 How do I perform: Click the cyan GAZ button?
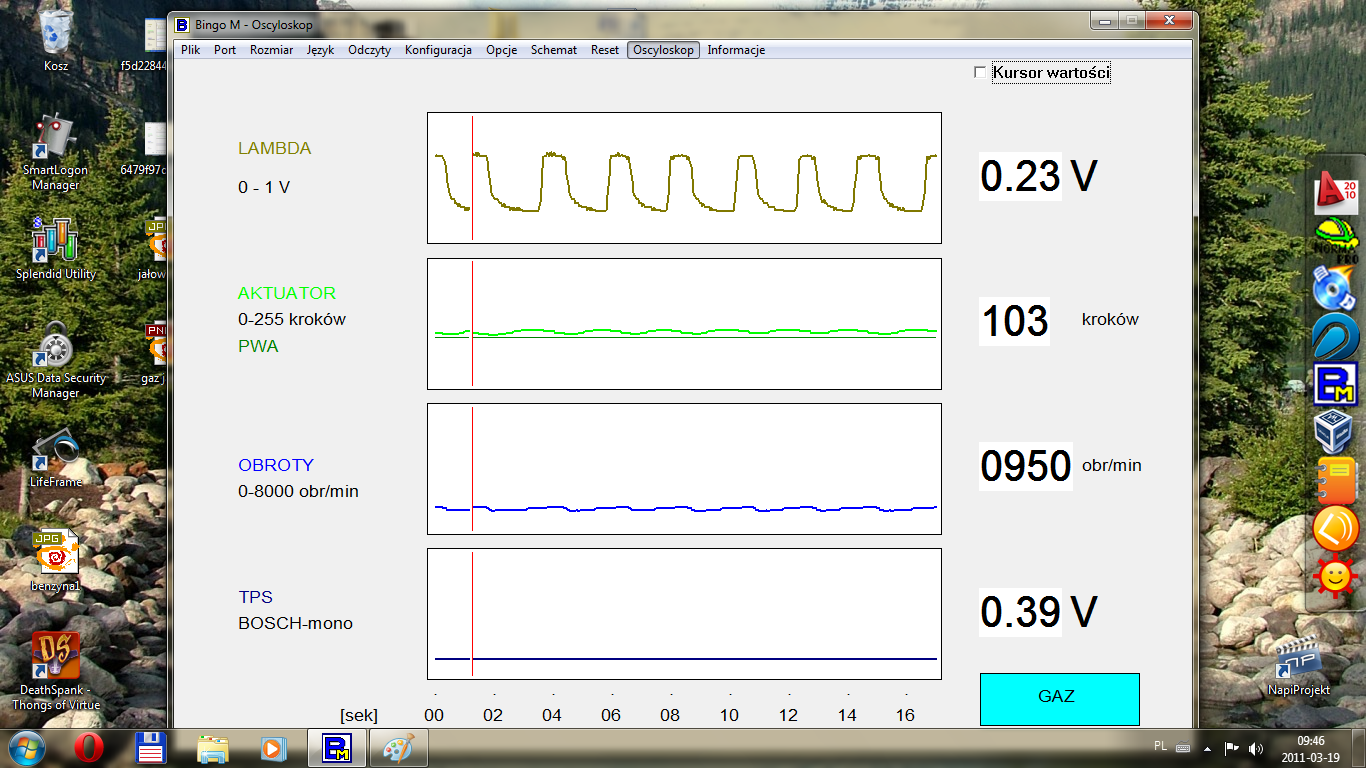click(x=1059, y=698)
